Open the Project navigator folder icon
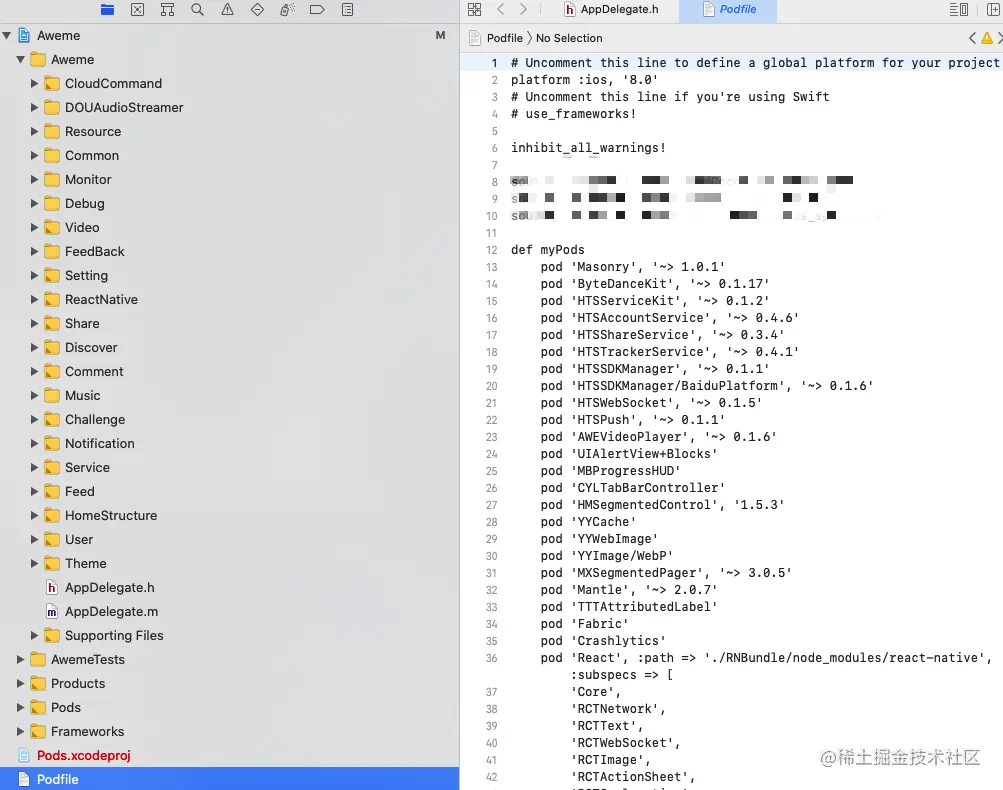This screenshot has height=790, width=1003. (x=107, y=10)
